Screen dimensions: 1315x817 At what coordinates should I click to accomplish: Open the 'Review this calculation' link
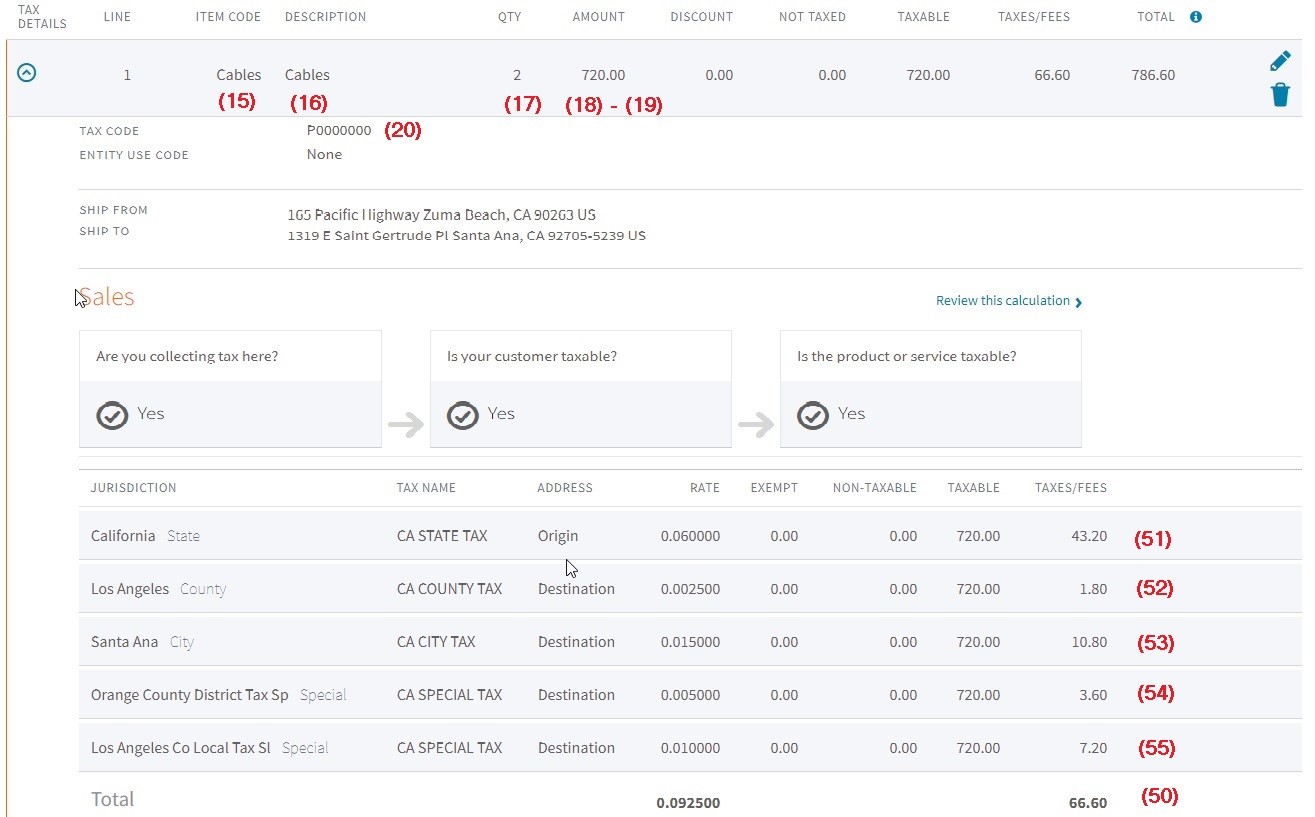(1000, 300)
